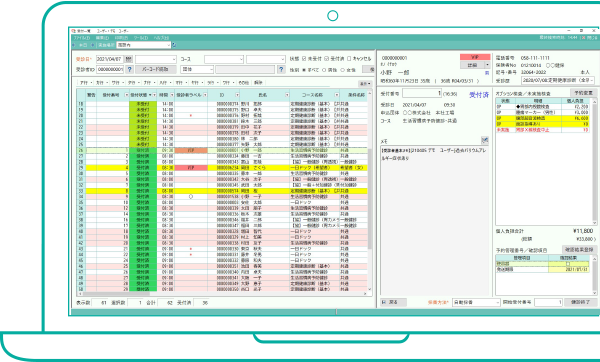Open the ヘルプ menu
Image resolution: width=600 pixels, height=362 pixels.
[161, 38]
